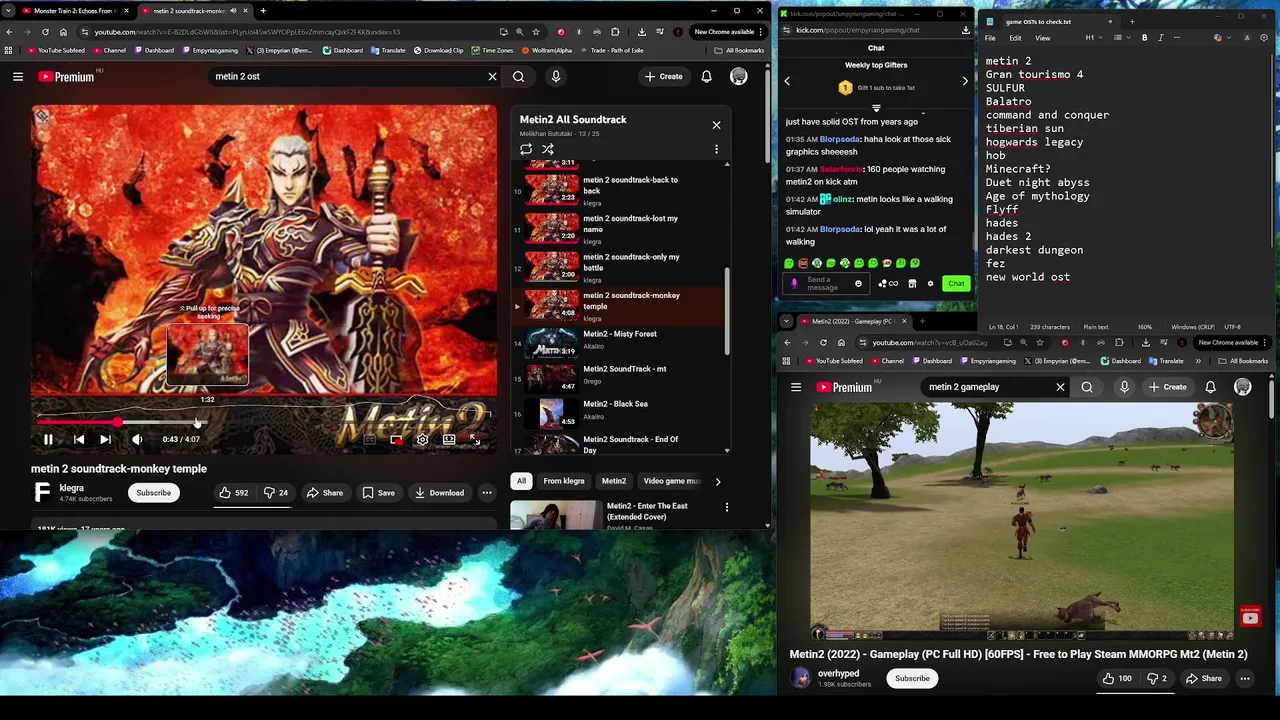This screenshot has height=720, width=1280.
Task: Go to YouTube Premium home logo, main window
Action: (67, 77)
